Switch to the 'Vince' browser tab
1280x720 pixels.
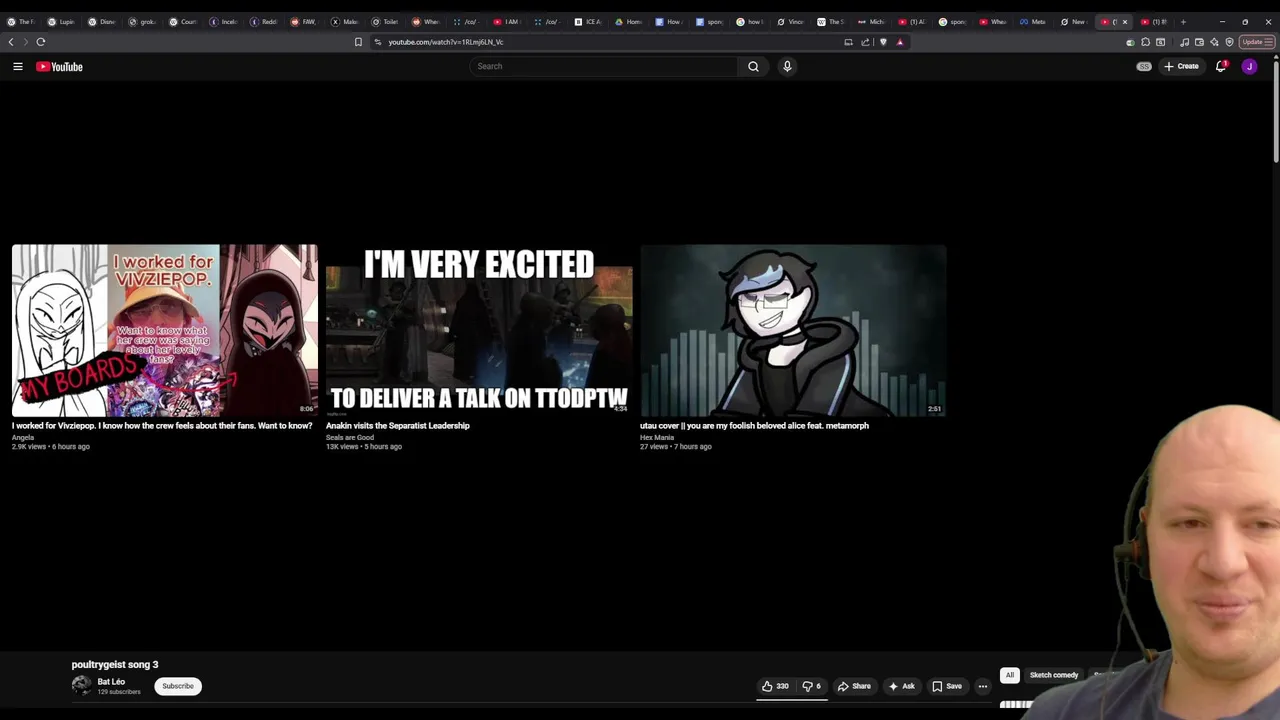click(791, 22)
